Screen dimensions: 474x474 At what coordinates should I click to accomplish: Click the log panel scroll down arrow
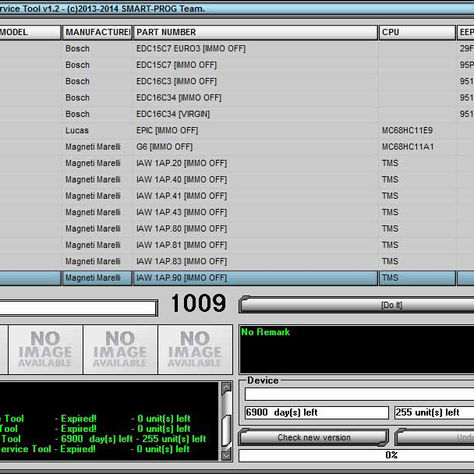227,455
